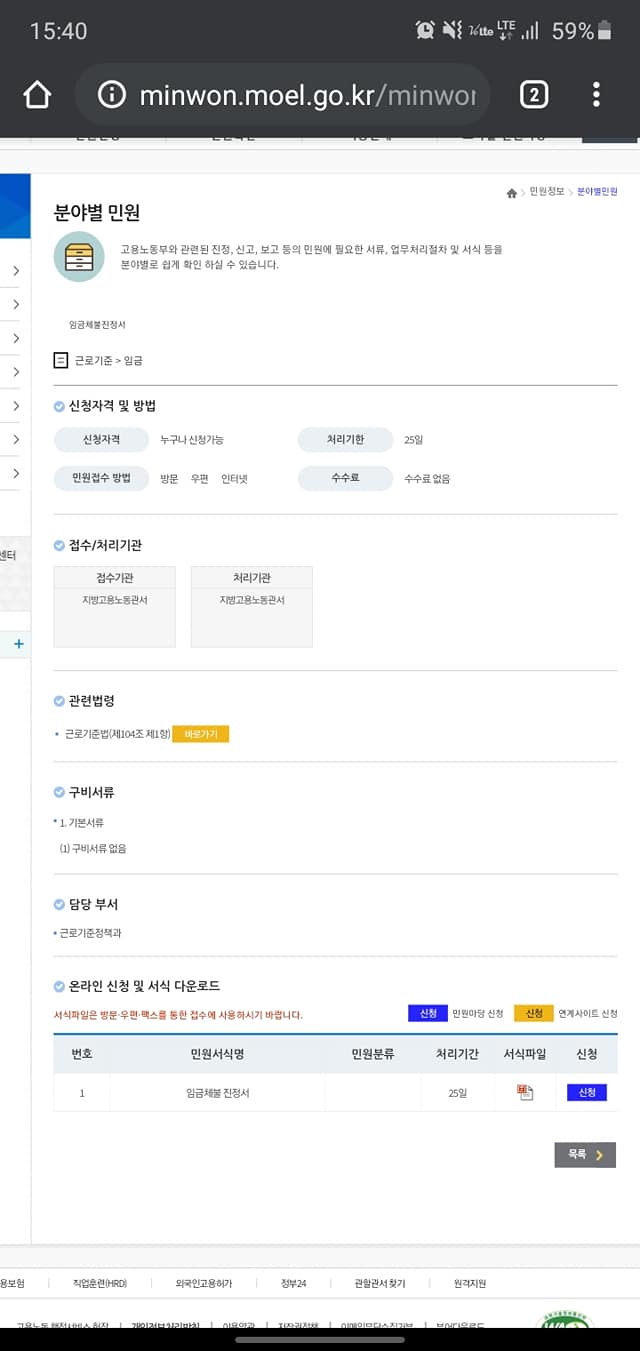Click the plus icon on the left sidebar

(17, 644)
